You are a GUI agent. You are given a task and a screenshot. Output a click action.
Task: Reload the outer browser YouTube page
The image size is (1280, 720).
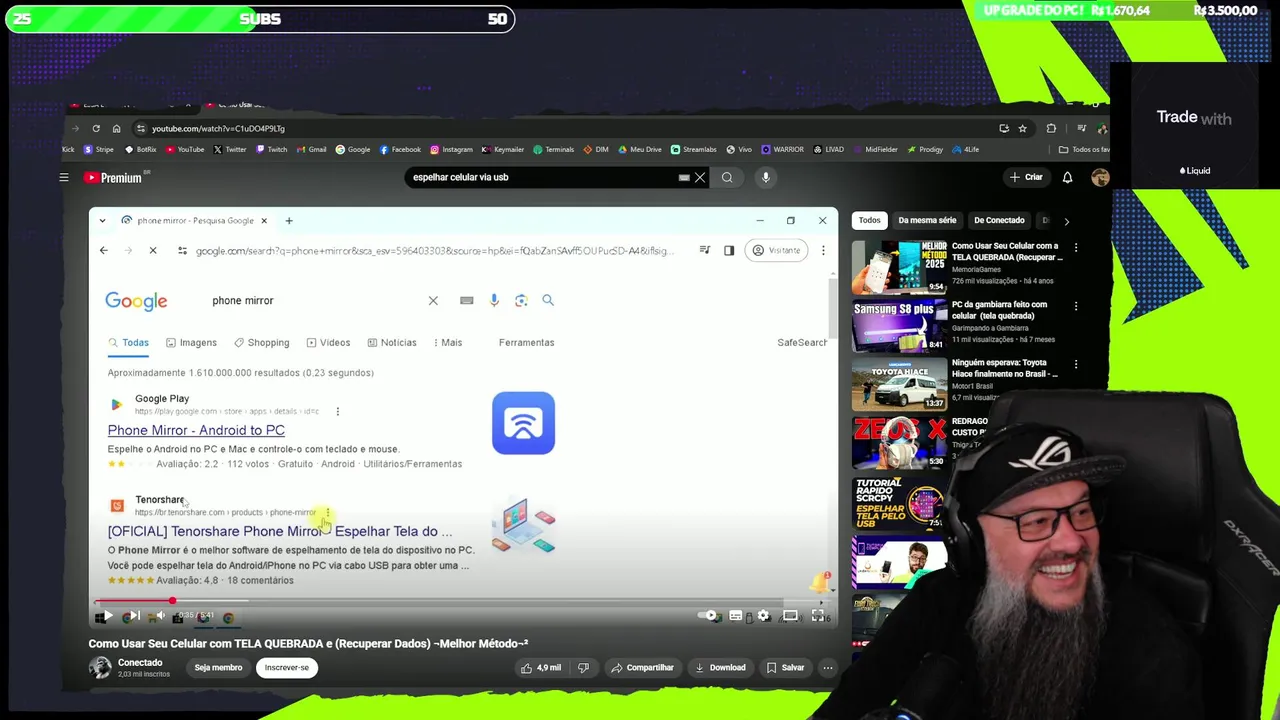pyautogui.click(x=96, y=128)
